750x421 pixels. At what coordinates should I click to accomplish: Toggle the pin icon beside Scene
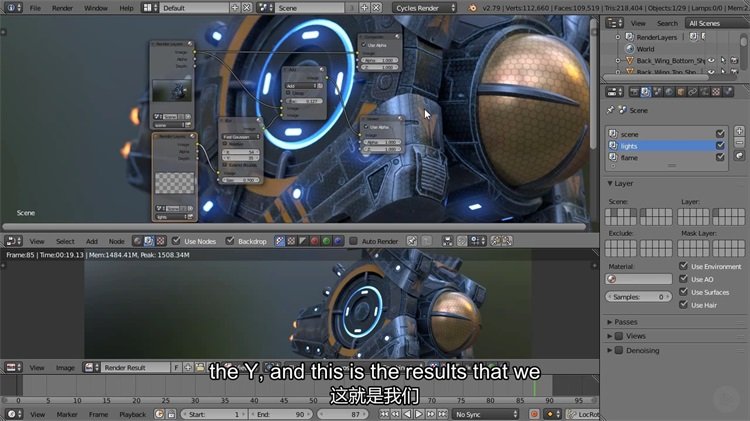pos(610,110)
